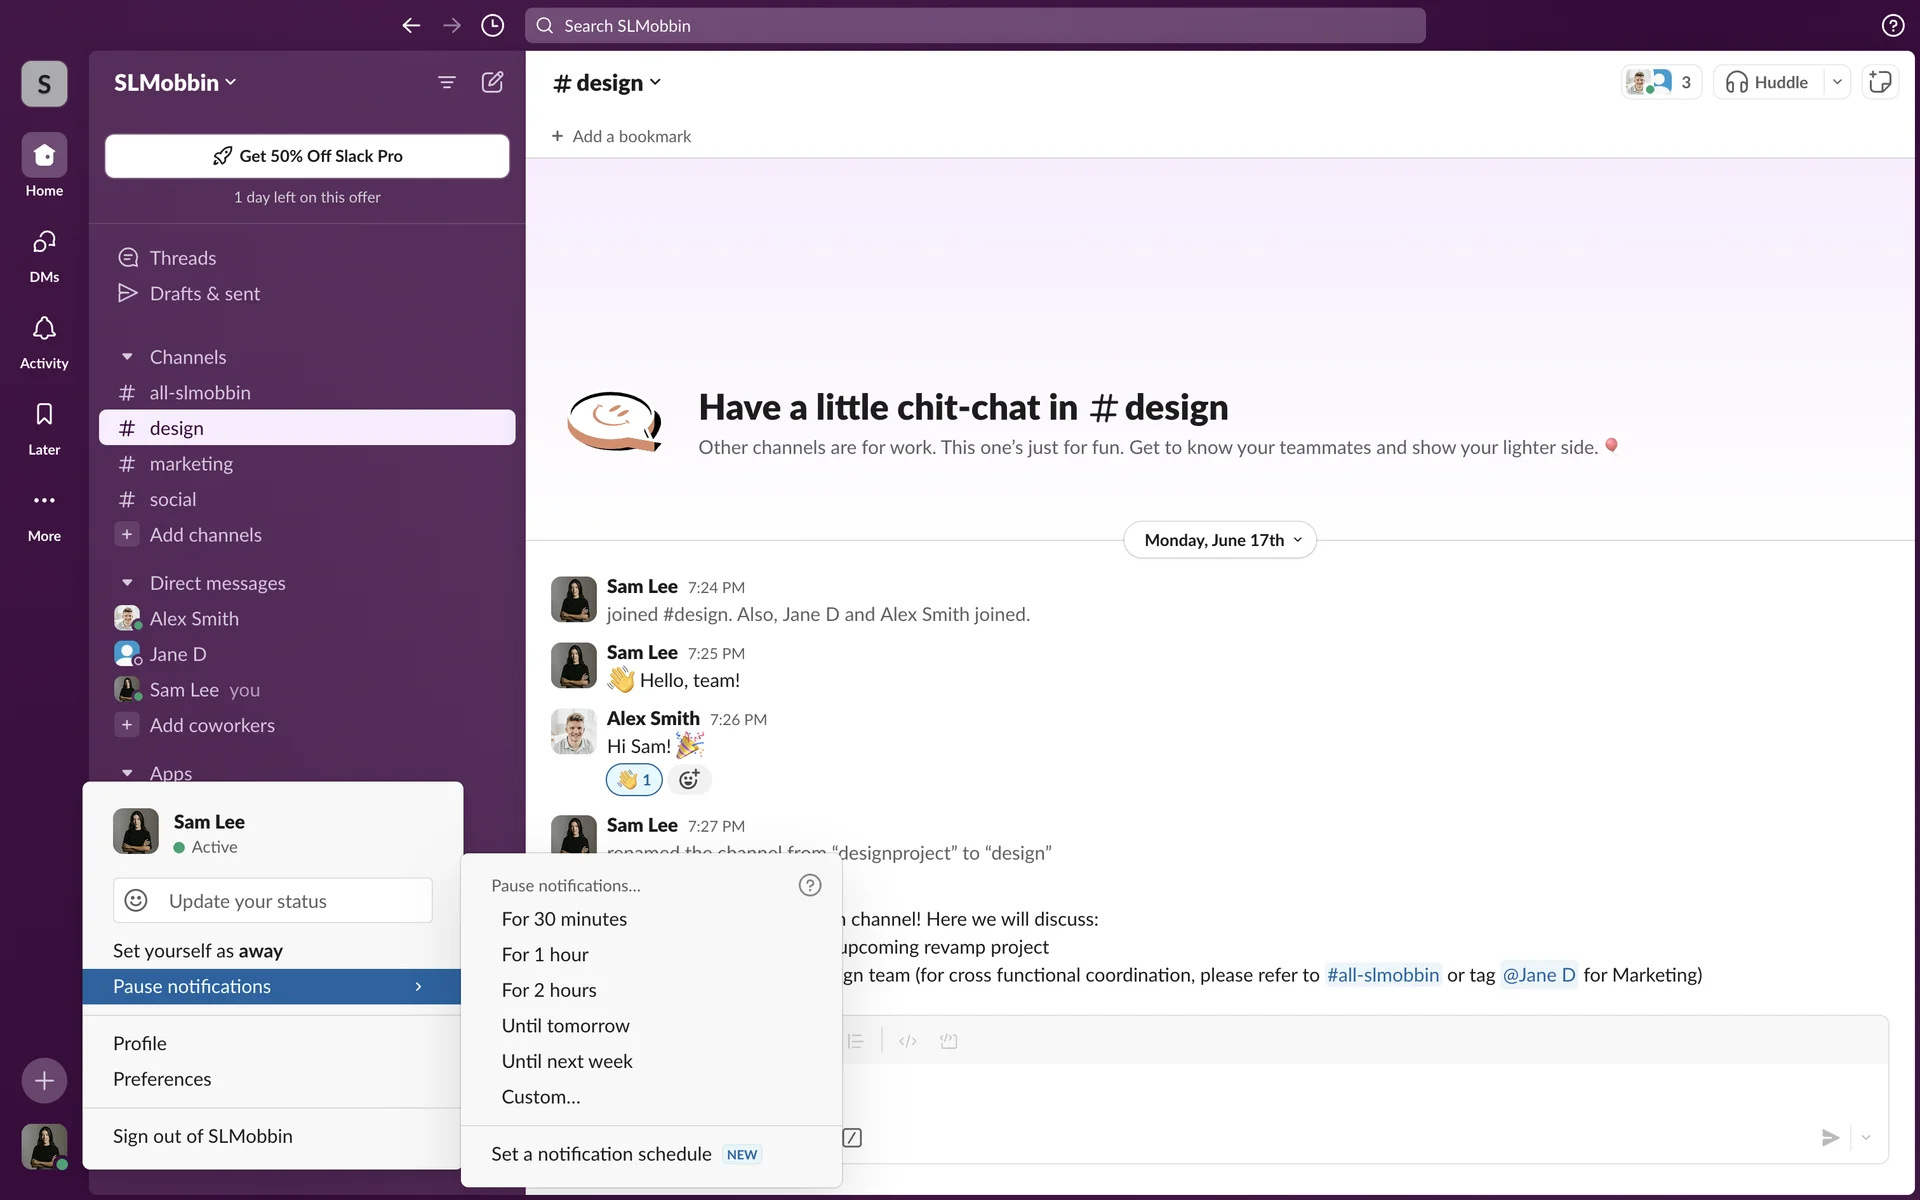Click the compose new message icon
Screen dimensions: 1920x1200
pos(492,82)
